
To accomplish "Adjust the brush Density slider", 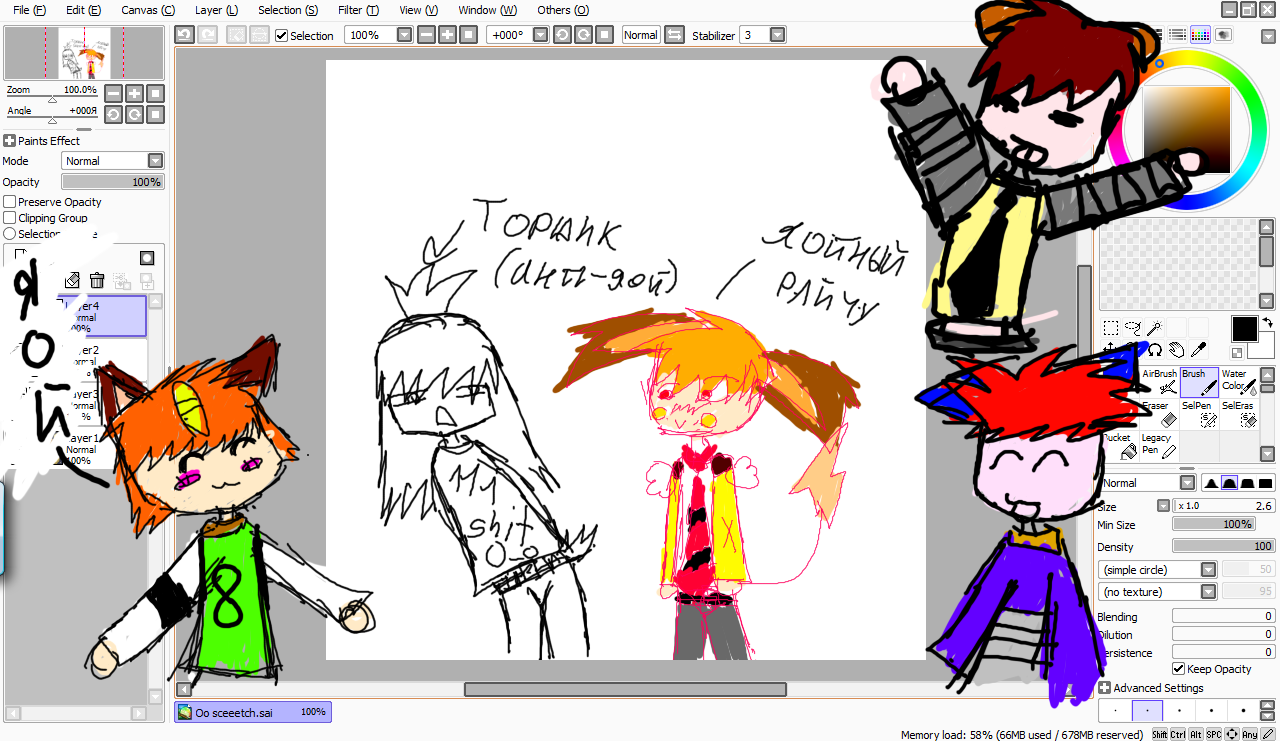I will 1224,546.
